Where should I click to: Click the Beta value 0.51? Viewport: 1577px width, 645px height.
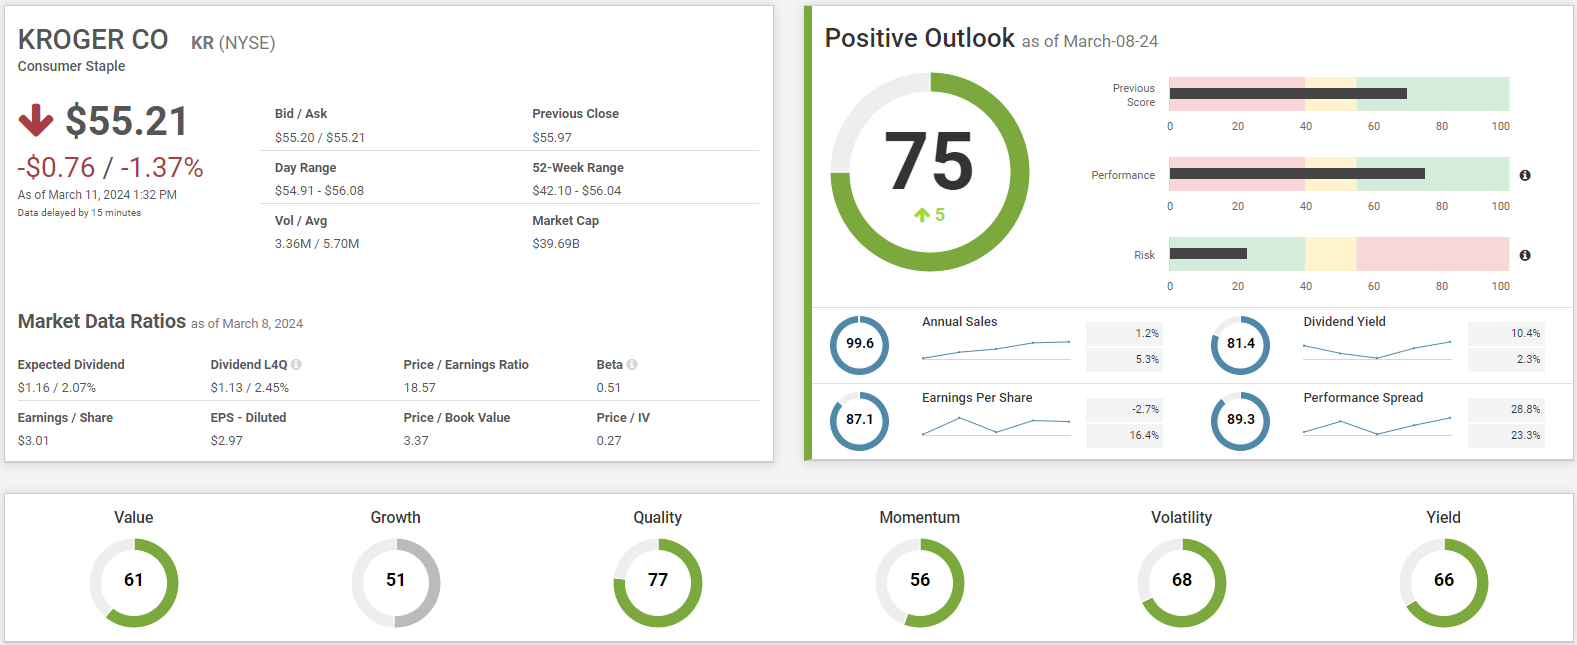coord(609,388)
